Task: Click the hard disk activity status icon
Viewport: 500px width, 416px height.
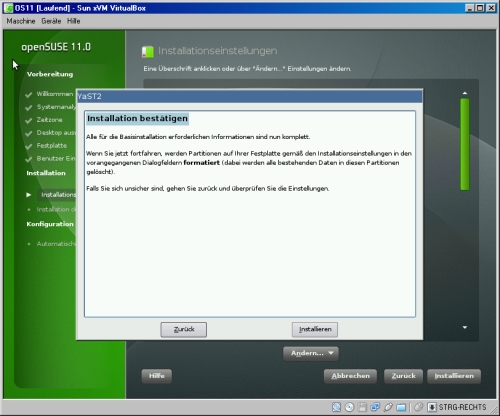Action: 337,407
